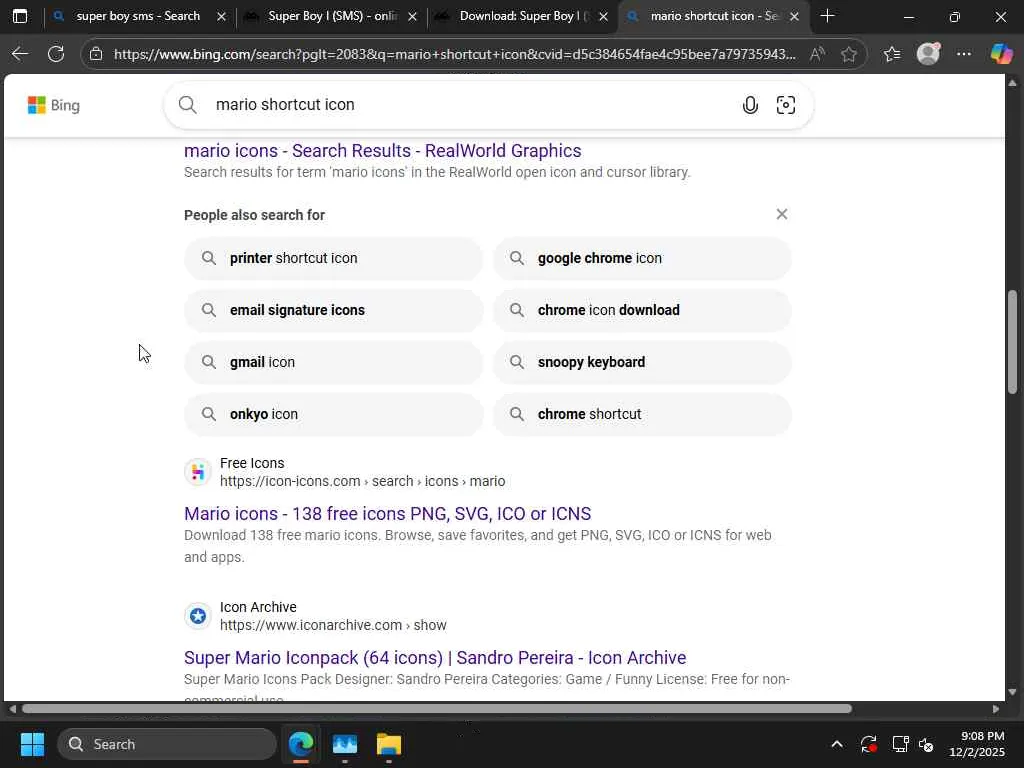Viewport: 1024px width, 768px height.
Task: Open a new tab with the plus icon
Action: point(827,16)
